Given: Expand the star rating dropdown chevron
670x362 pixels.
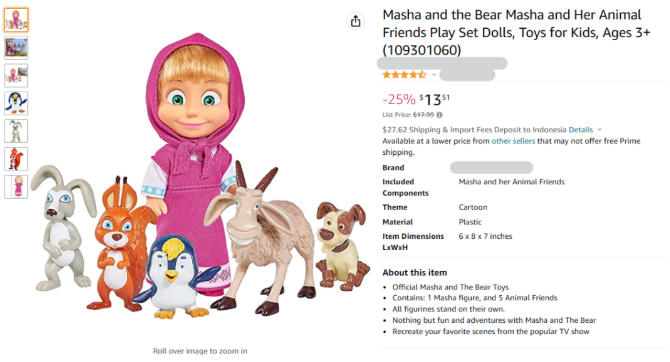Looking at the screenshot, I should click(x=434, y=75).
